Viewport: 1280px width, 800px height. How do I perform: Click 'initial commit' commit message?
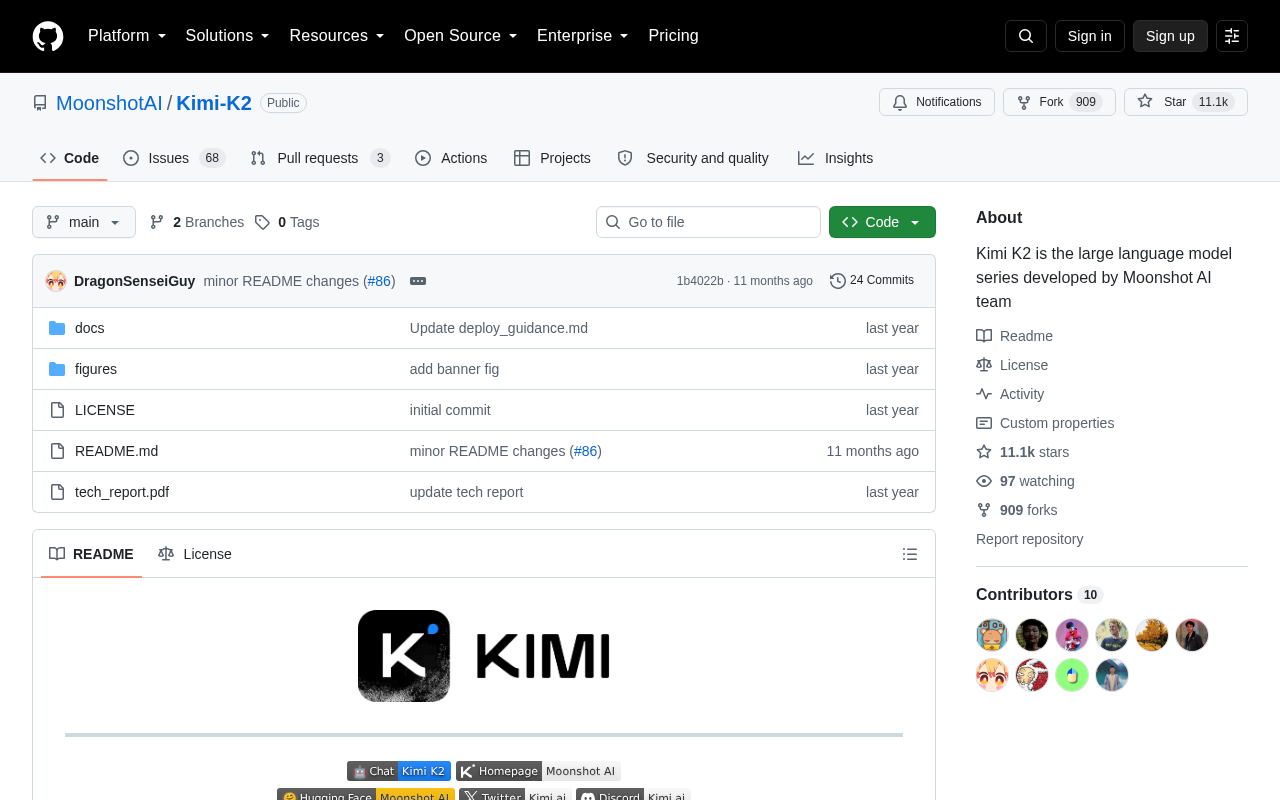point(450,410)
